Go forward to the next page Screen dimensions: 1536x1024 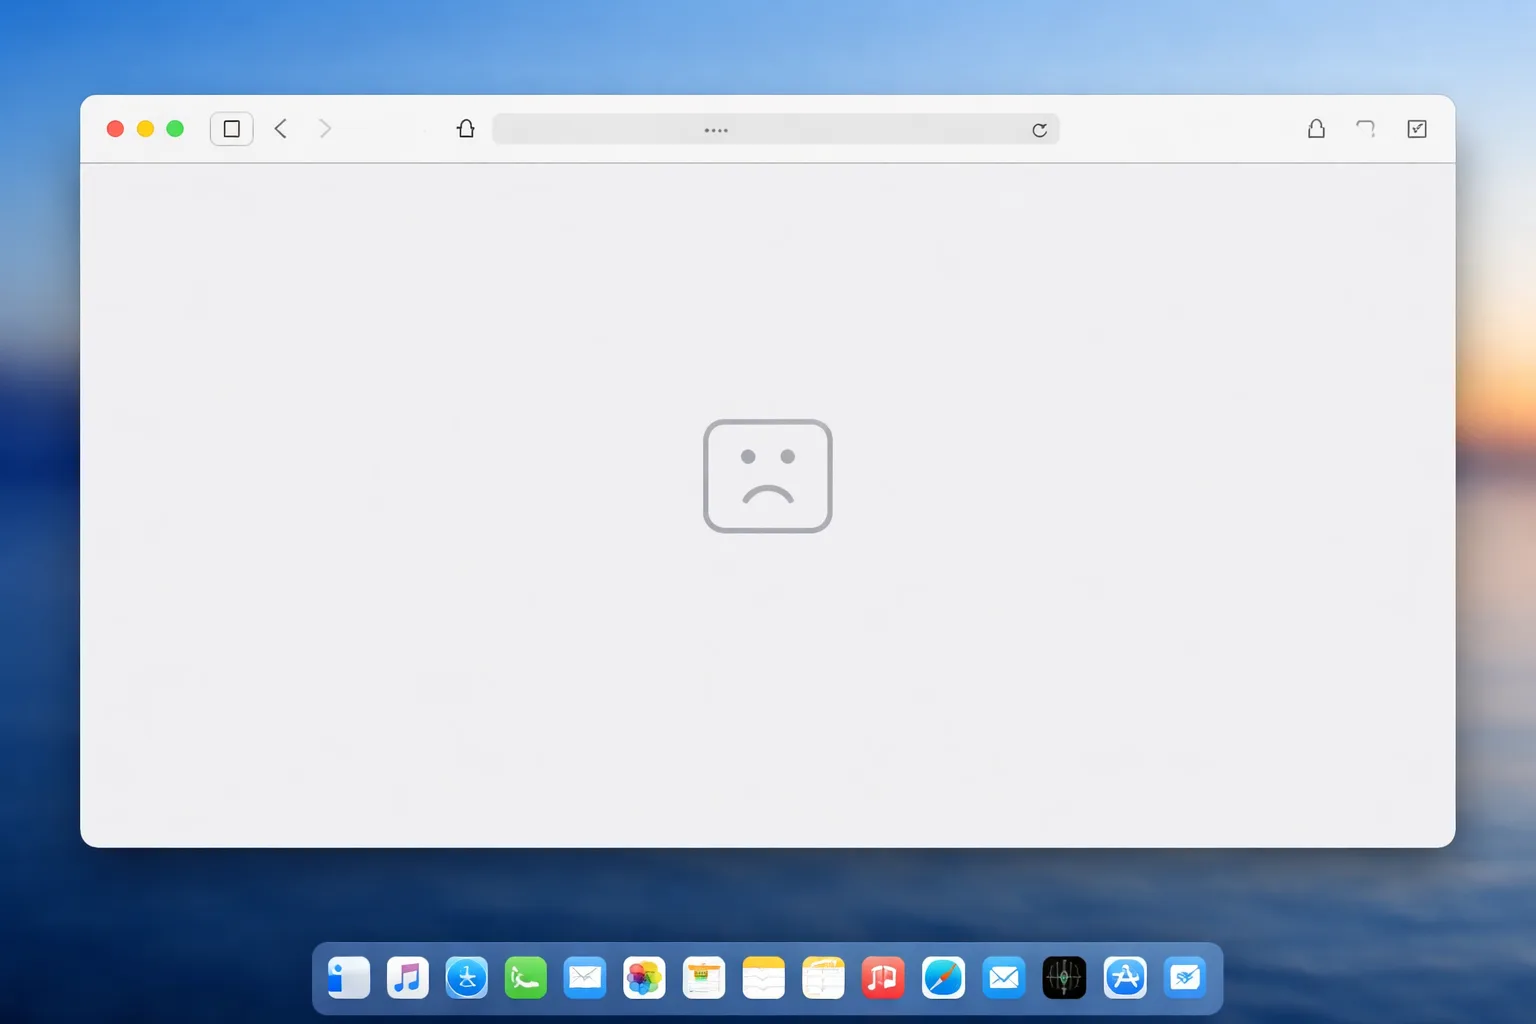click(x=325, y=129)
